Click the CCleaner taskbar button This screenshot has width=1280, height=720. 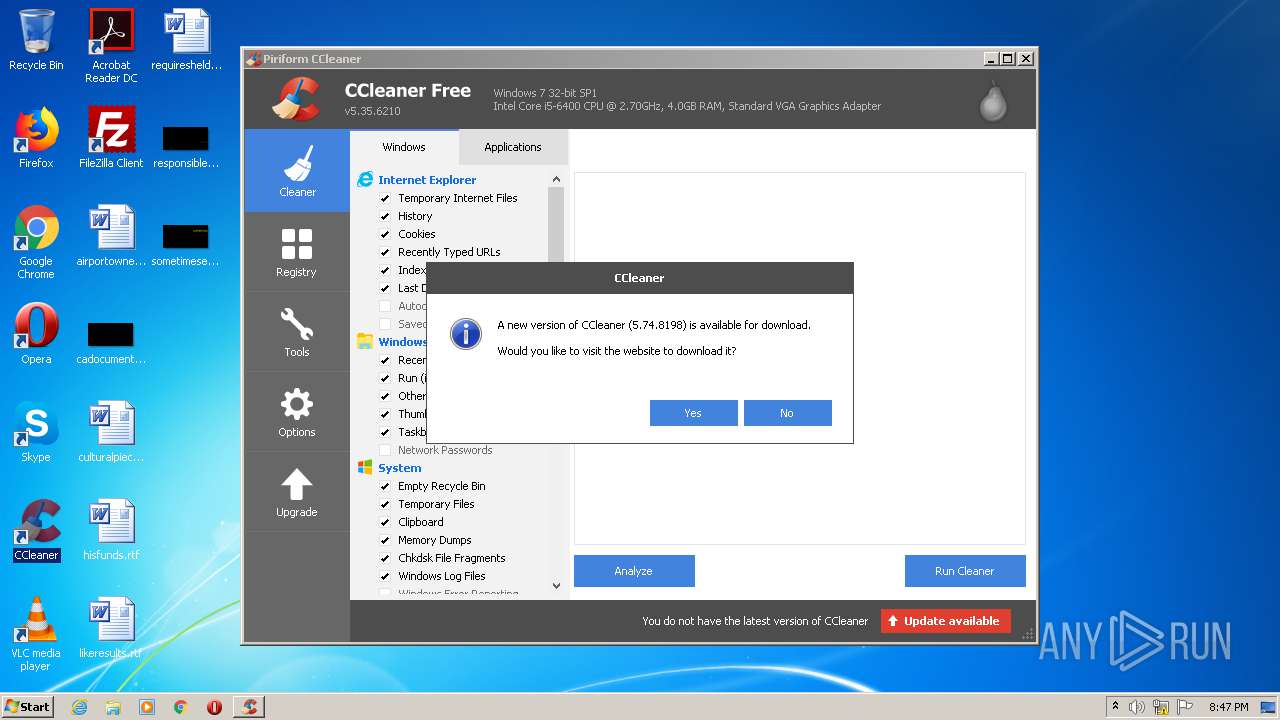(x=249, y=707)
